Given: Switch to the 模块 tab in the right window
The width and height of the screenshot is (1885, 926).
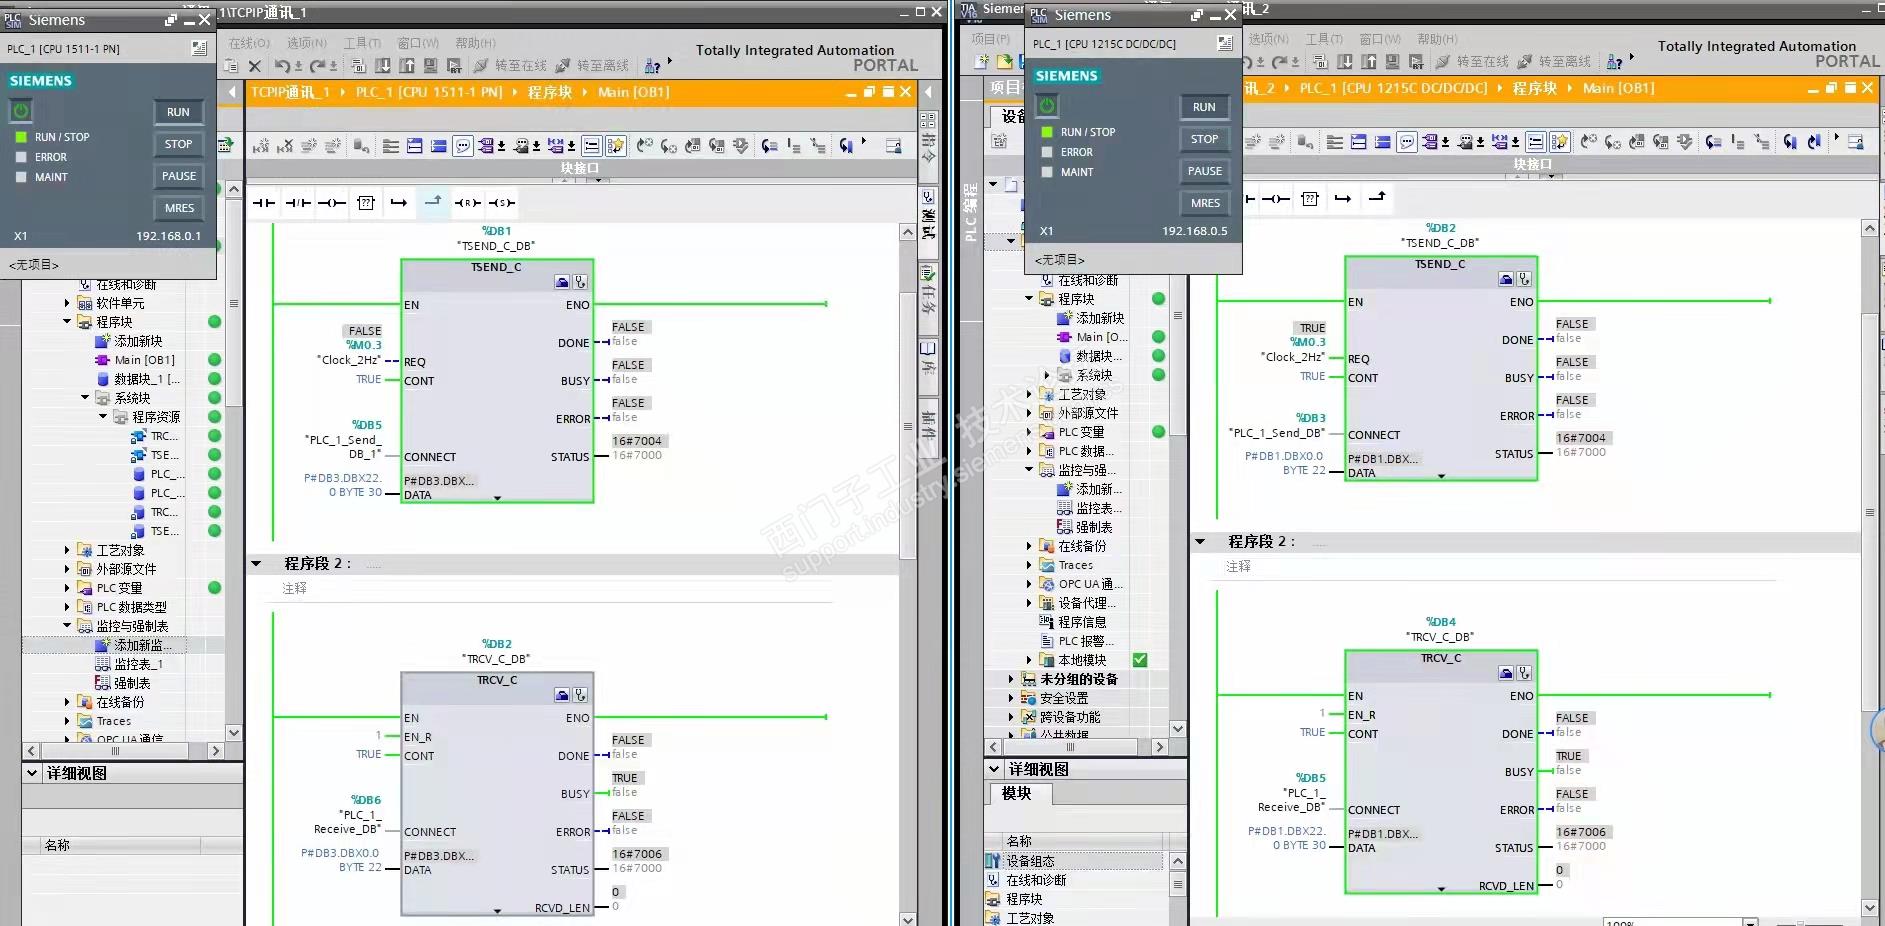Looking at the screenshot, I should pos(1016,794).
